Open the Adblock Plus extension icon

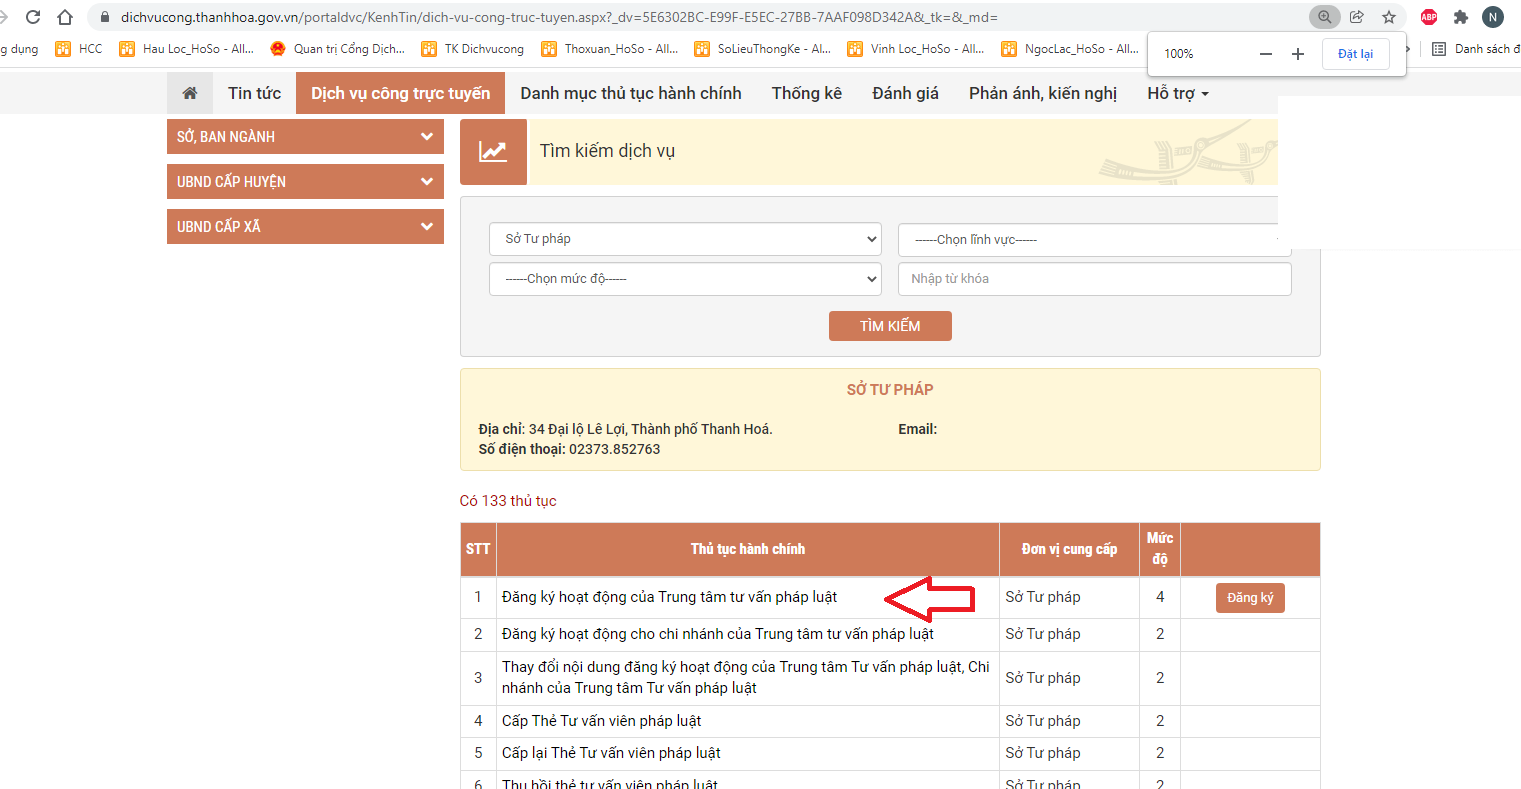pyautogui.click(x=1429, y=17)
